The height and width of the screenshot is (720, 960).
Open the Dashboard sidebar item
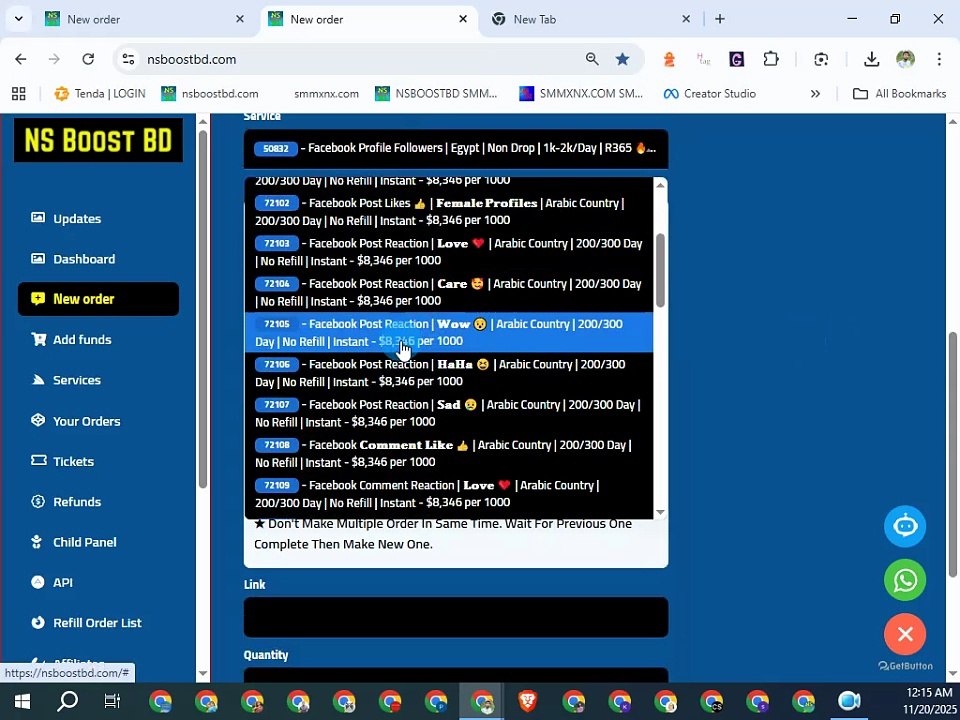click(x=73, y=259)
